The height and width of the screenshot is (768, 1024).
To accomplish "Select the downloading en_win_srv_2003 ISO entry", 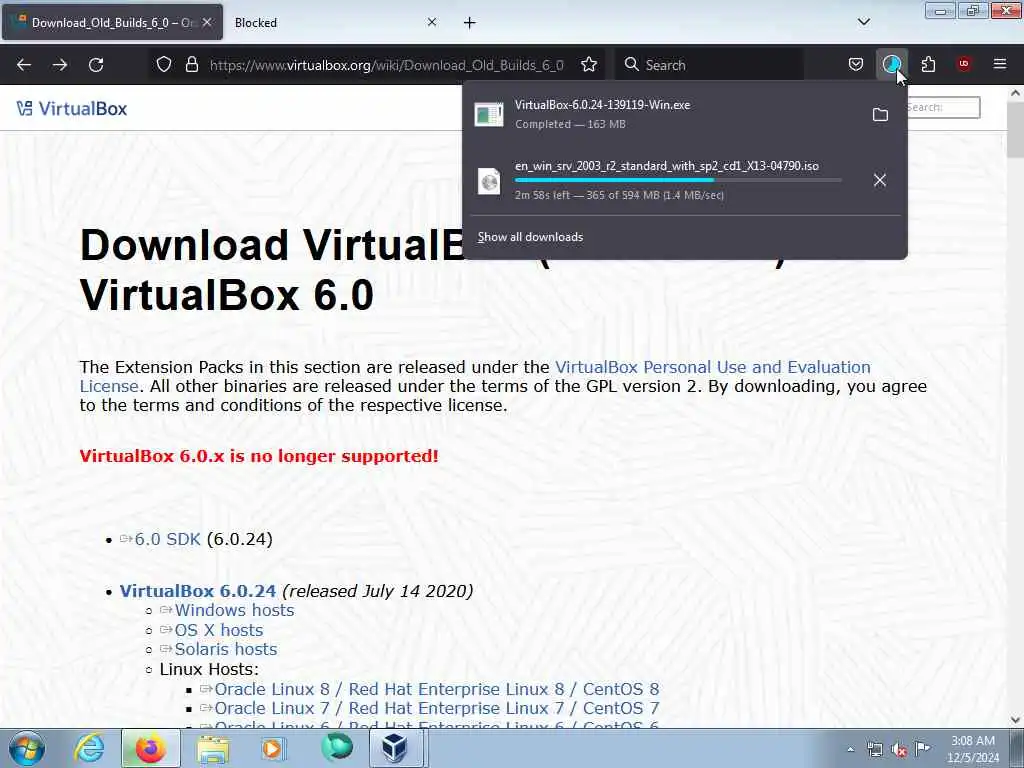I will pyautogui.click(x=665, y=180).
